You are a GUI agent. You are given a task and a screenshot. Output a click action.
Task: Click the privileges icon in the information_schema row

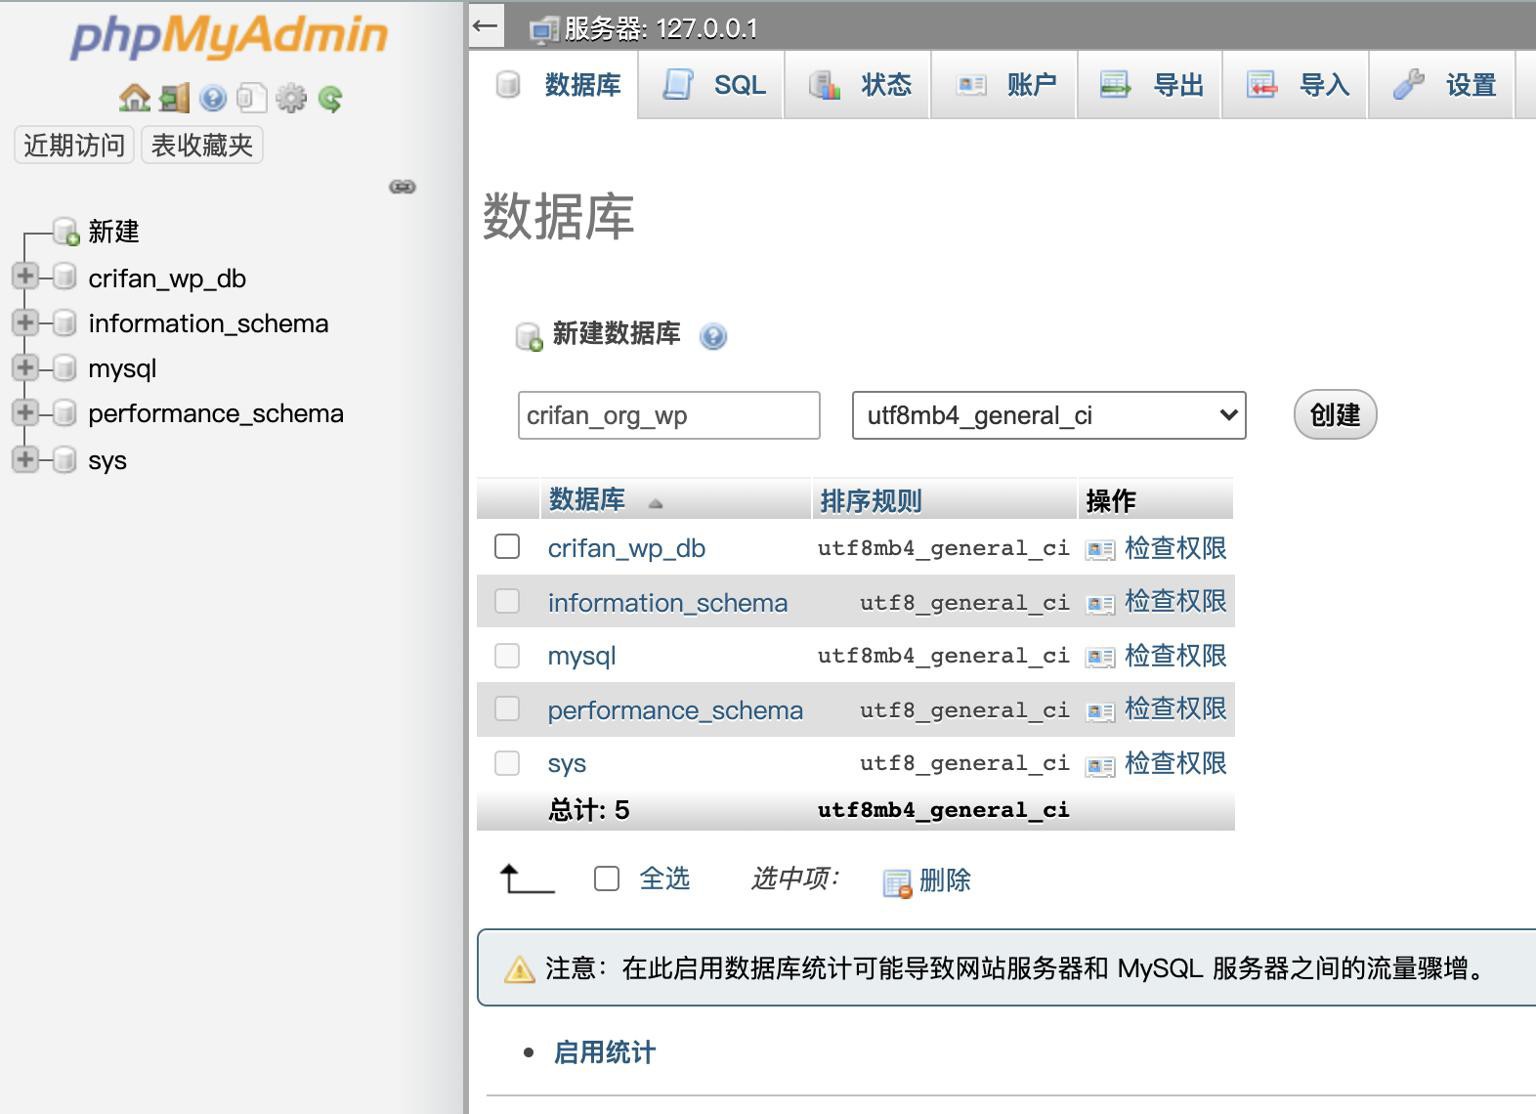(1100, 604)
